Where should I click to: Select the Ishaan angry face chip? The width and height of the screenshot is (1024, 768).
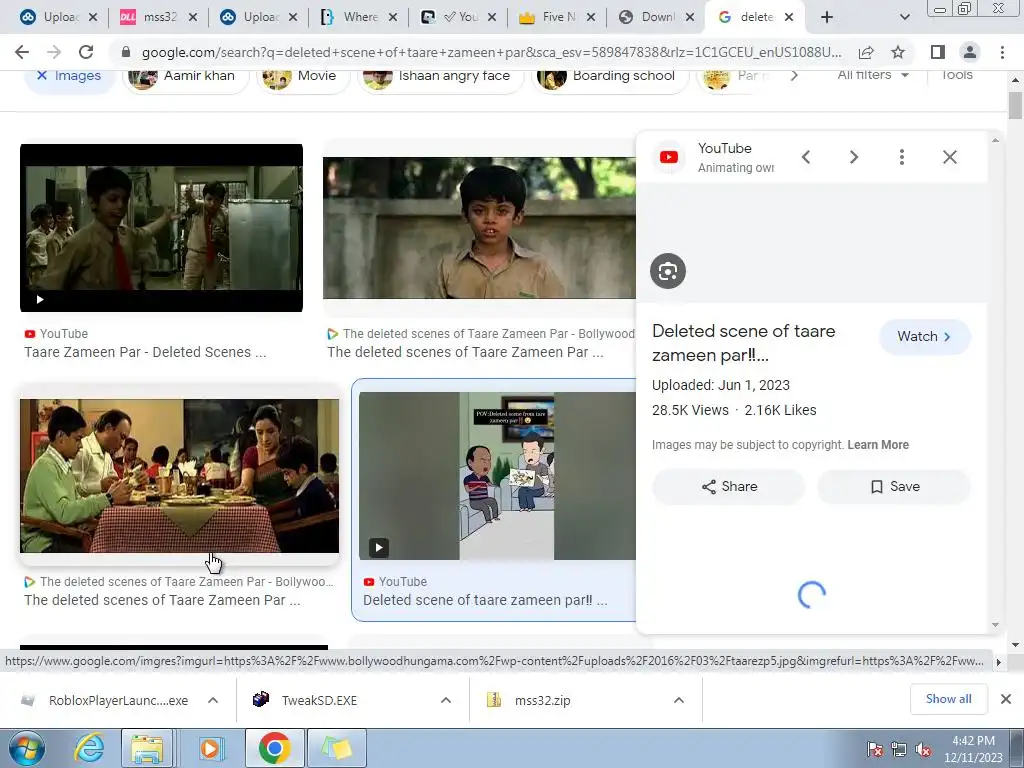[x=441, y=76]
